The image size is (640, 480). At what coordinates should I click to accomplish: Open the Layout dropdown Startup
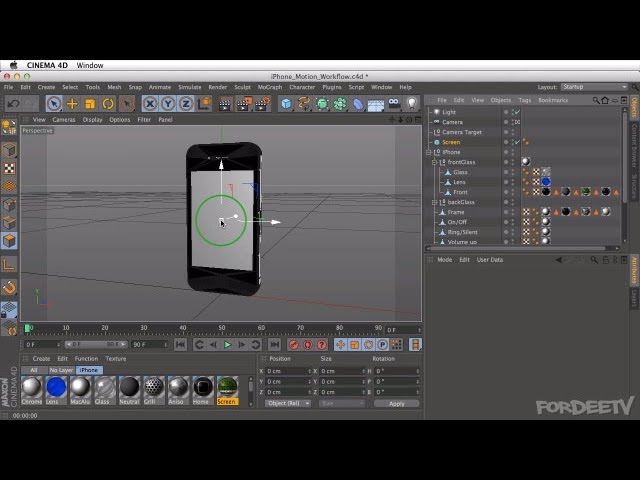tap(594, 87)
